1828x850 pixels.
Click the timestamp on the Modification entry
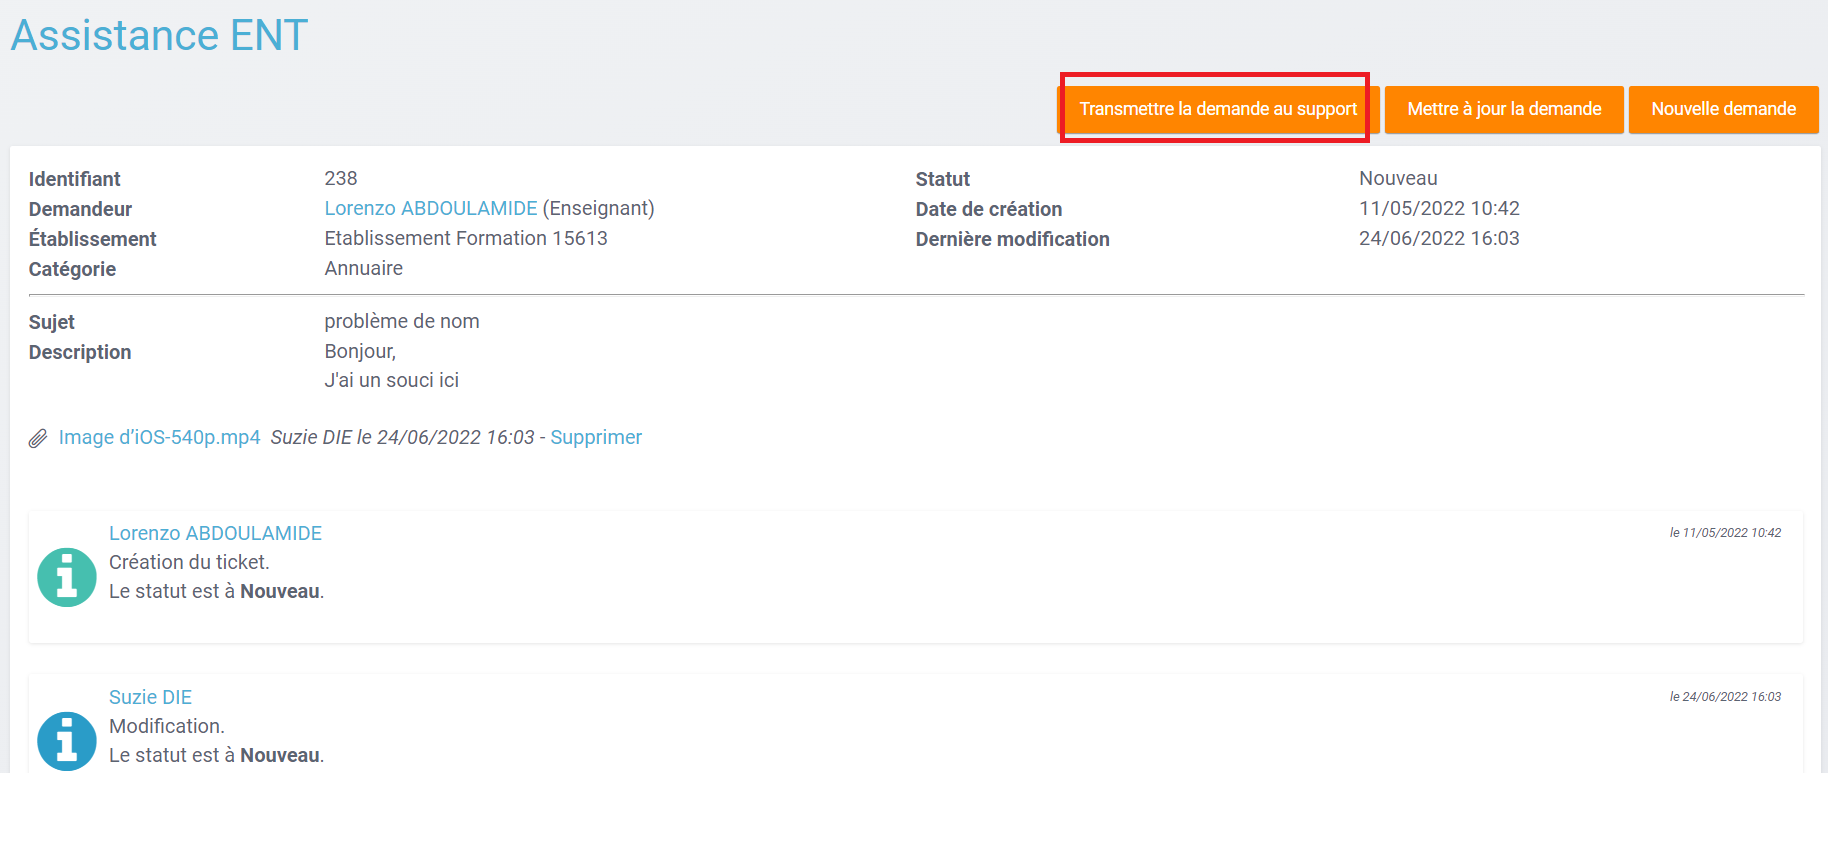(x=1724, y=697)
